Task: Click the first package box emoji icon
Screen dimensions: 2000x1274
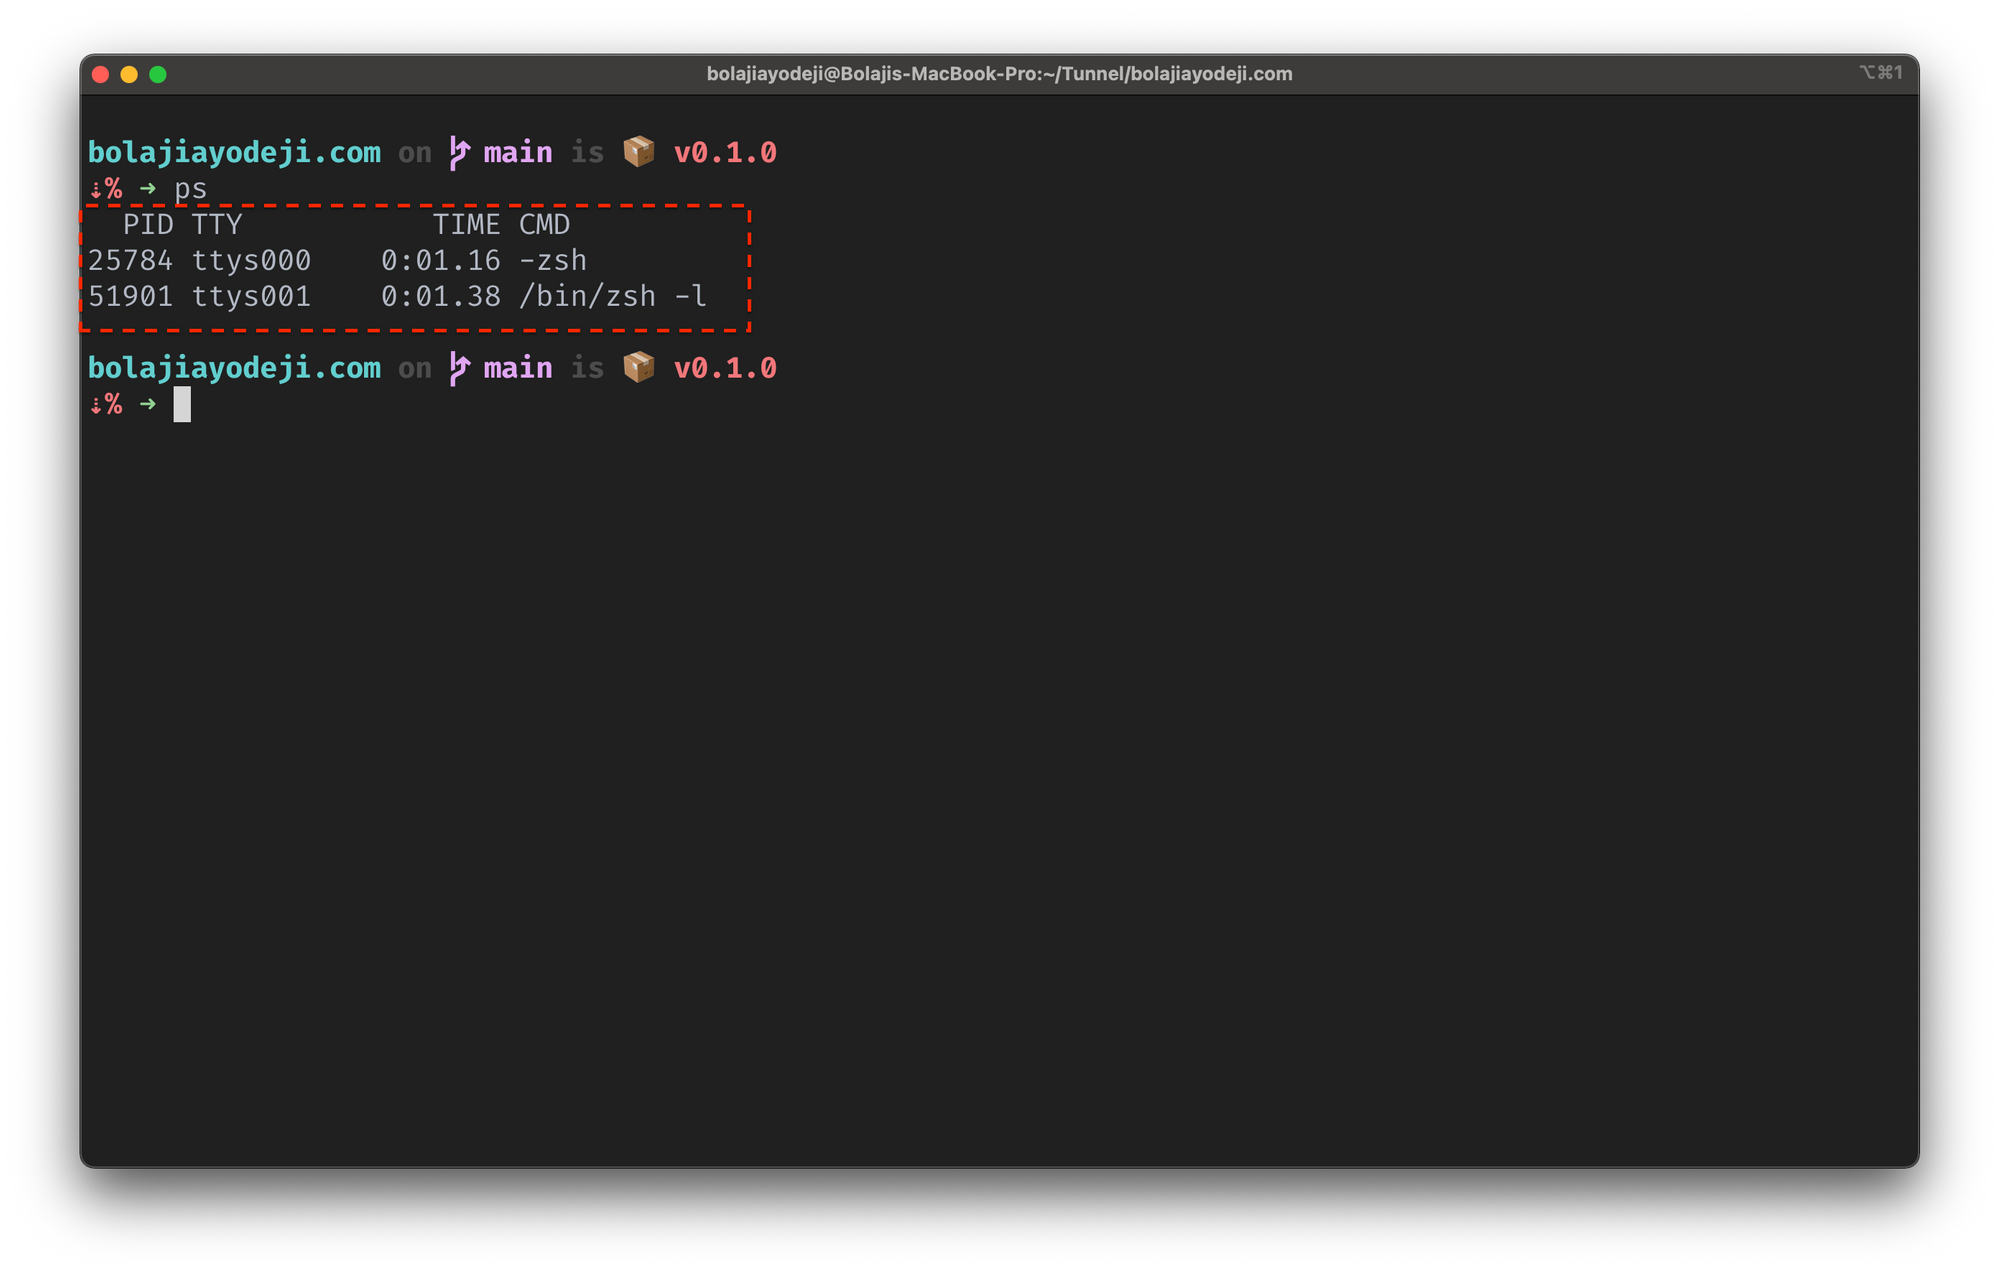Action: (639, 152)
